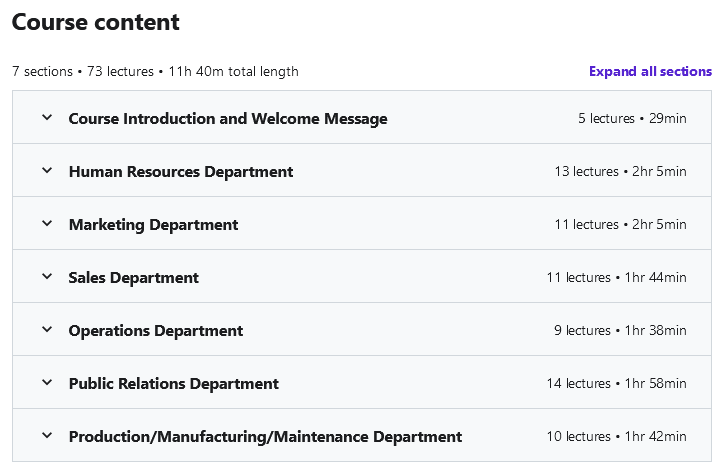
Task: Click the Operations Department chevron arrow
Action: coord(47,330)
